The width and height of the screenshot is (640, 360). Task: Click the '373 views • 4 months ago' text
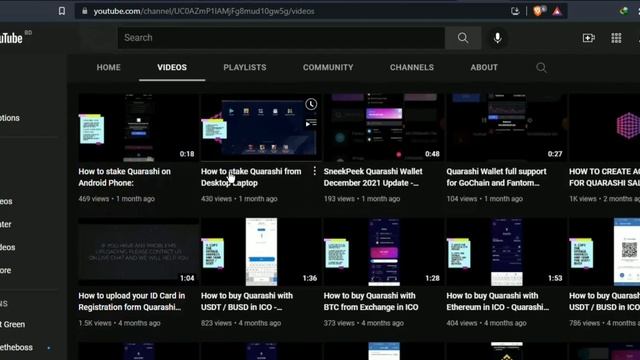(x=364, y=323)
